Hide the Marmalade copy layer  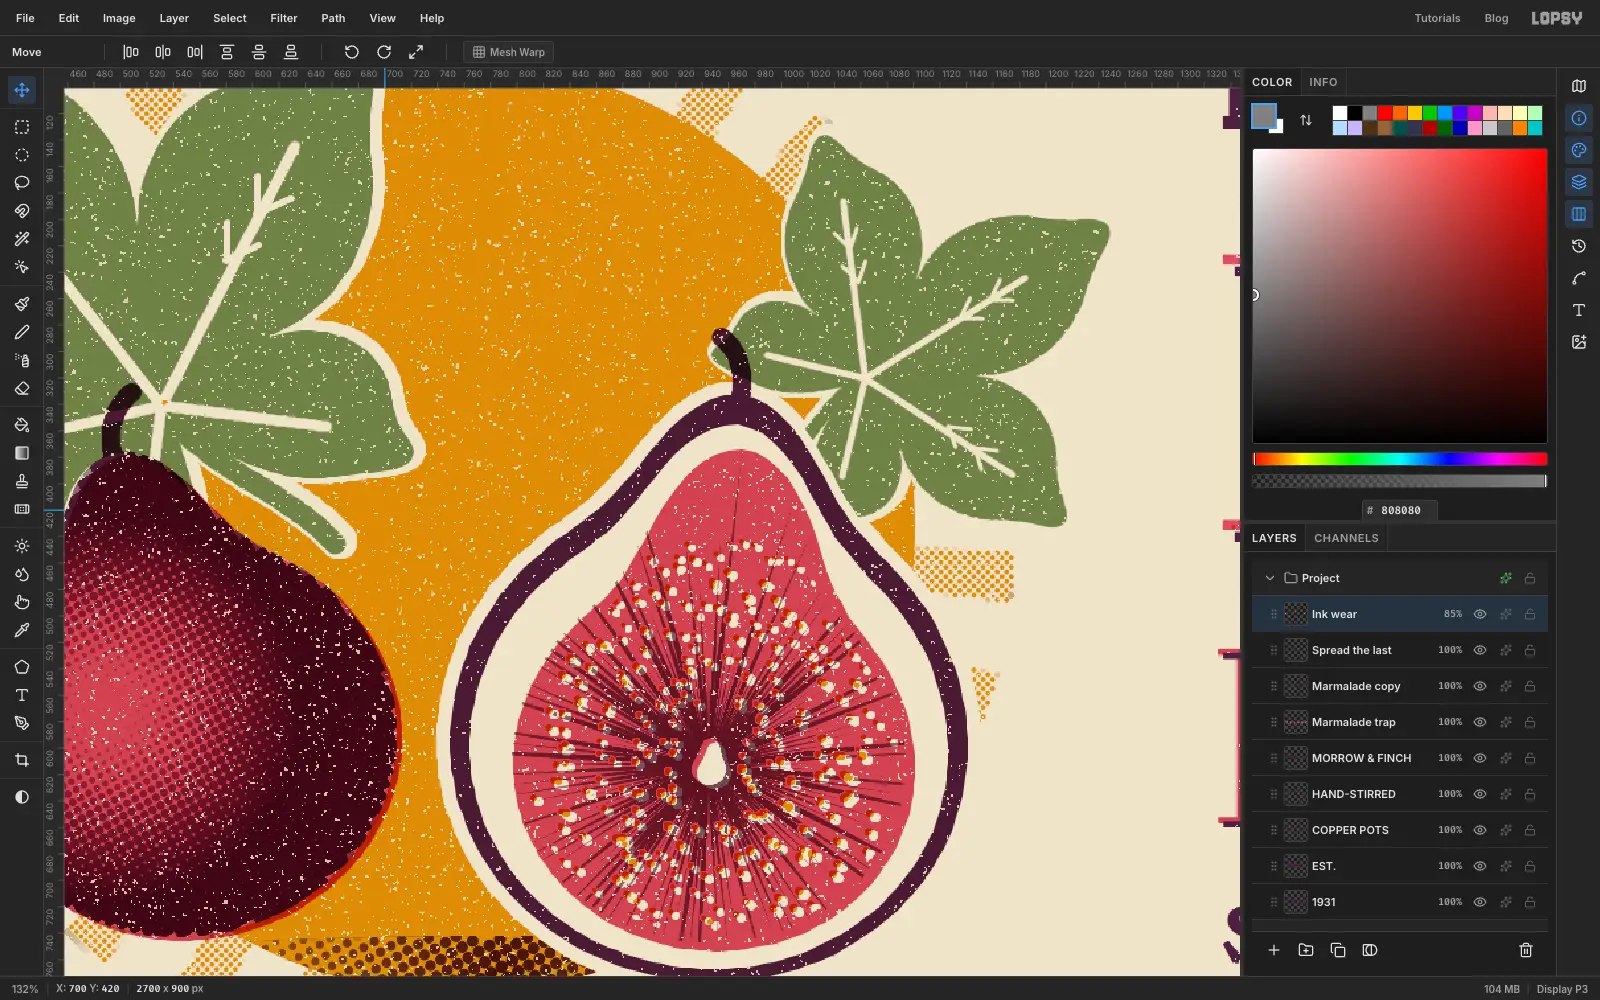(x=1480, y=686)
